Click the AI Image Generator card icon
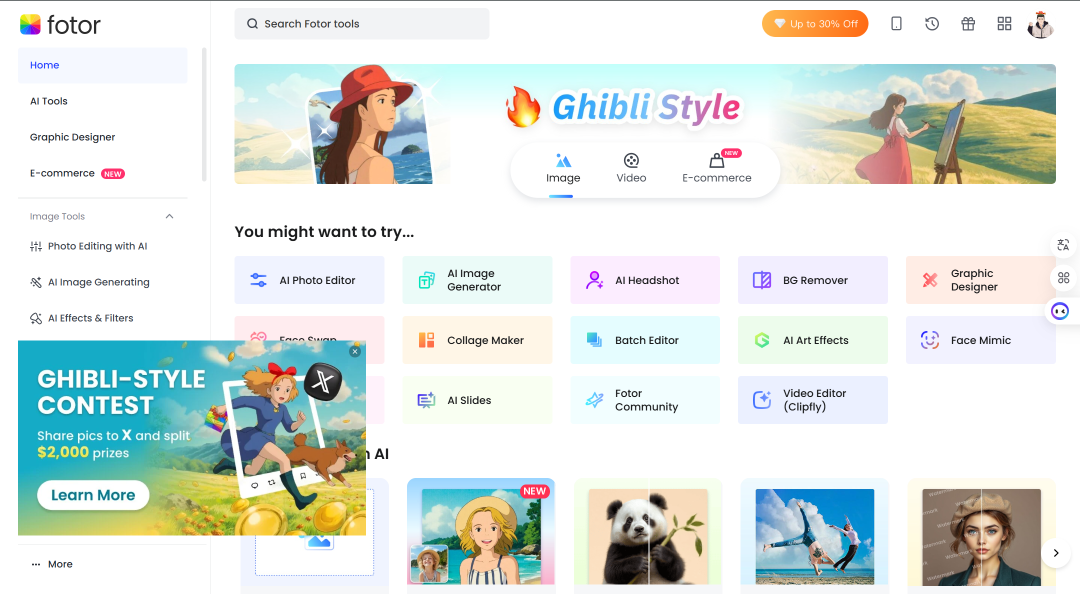The image size is (1080, 594). click(x=426, y=280)
